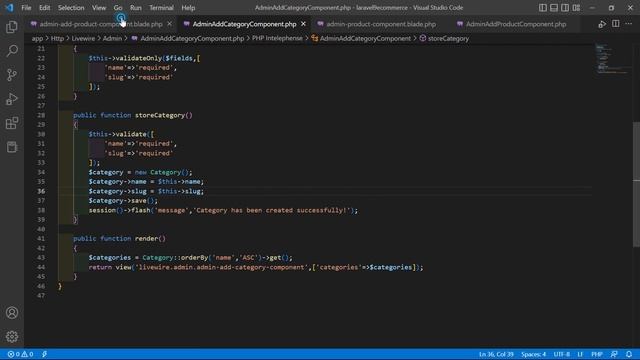The image size is (640, 360).
Task: Open the Run menu
Action: pos(136,7)
